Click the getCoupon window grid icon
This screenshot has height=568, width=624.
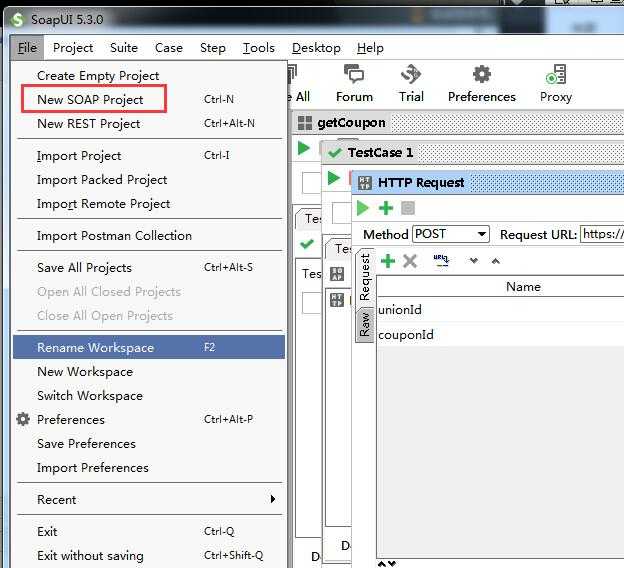[305, 123]
